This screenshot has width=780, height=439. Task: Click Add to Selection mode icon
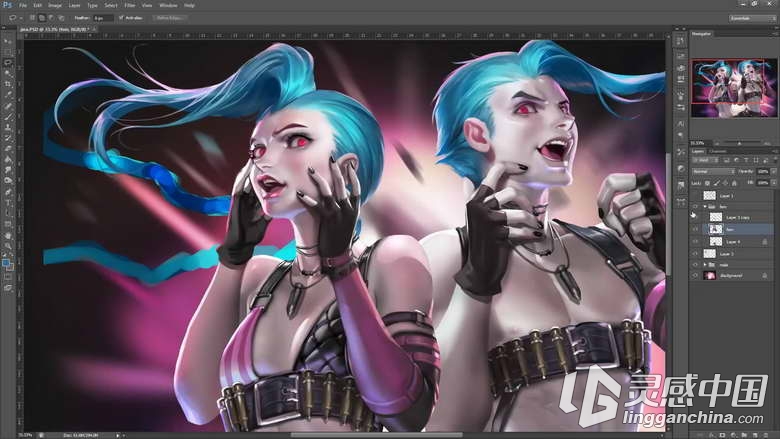42,18
